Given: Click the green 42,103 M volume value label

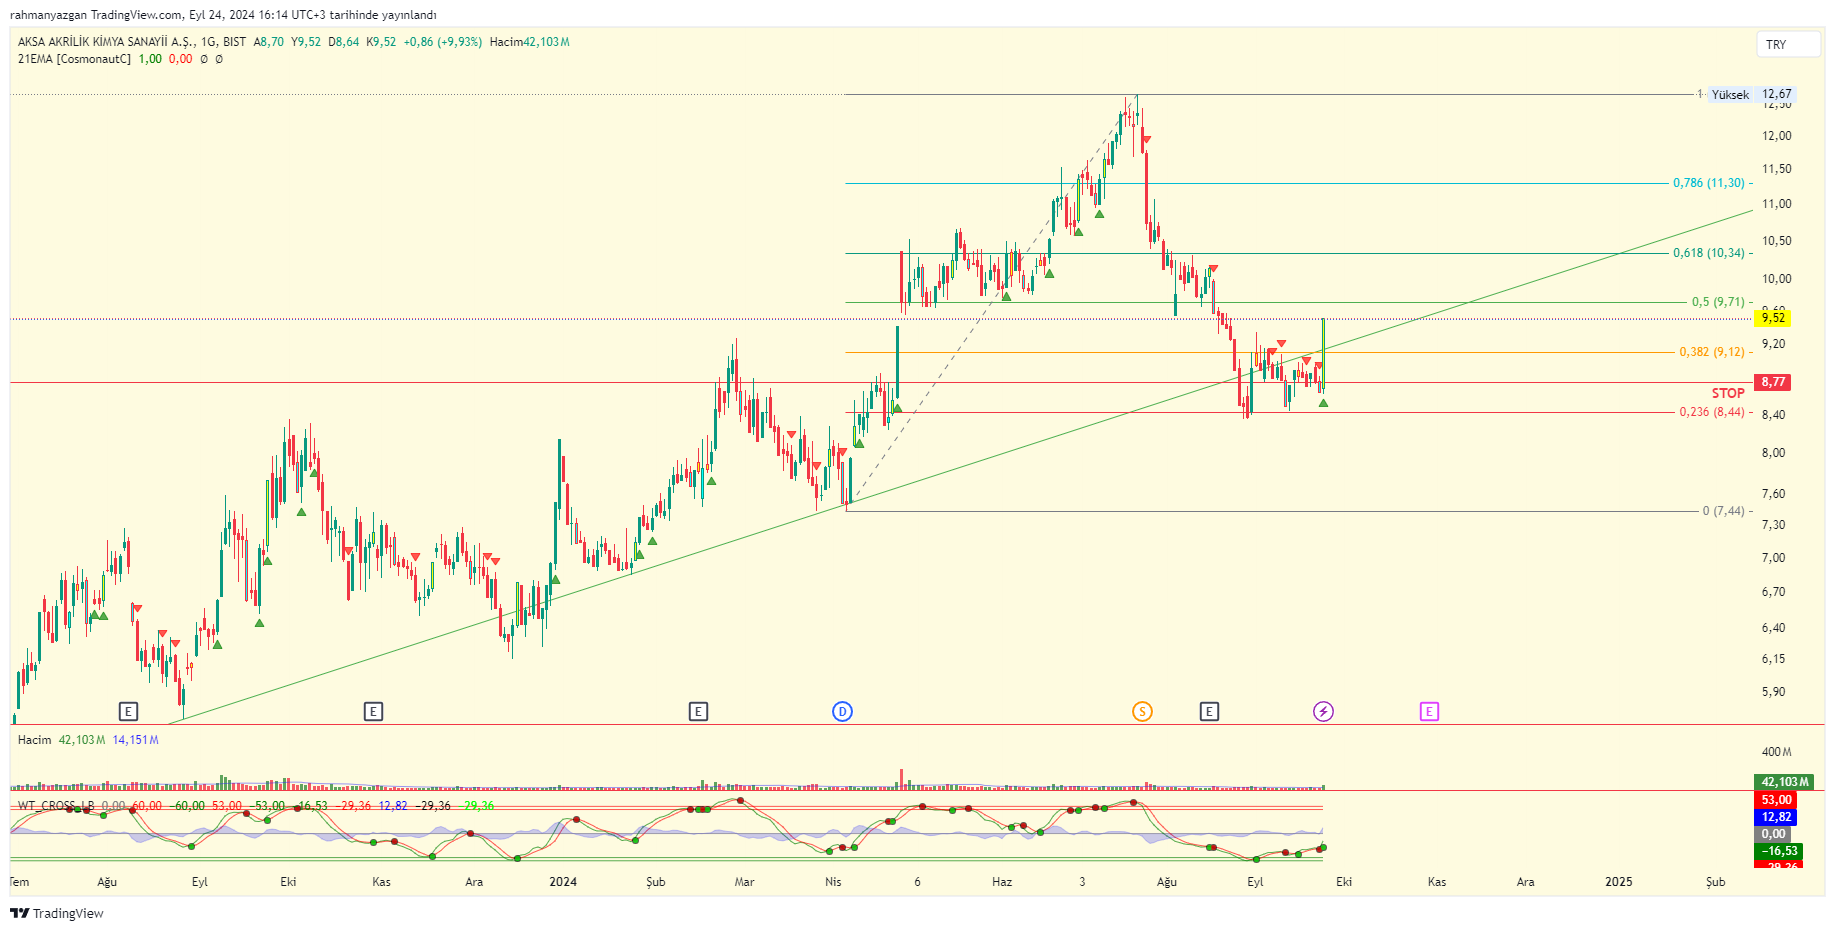Looking at the screenshot, I should pyautogui.click(x=1784, y=782).
